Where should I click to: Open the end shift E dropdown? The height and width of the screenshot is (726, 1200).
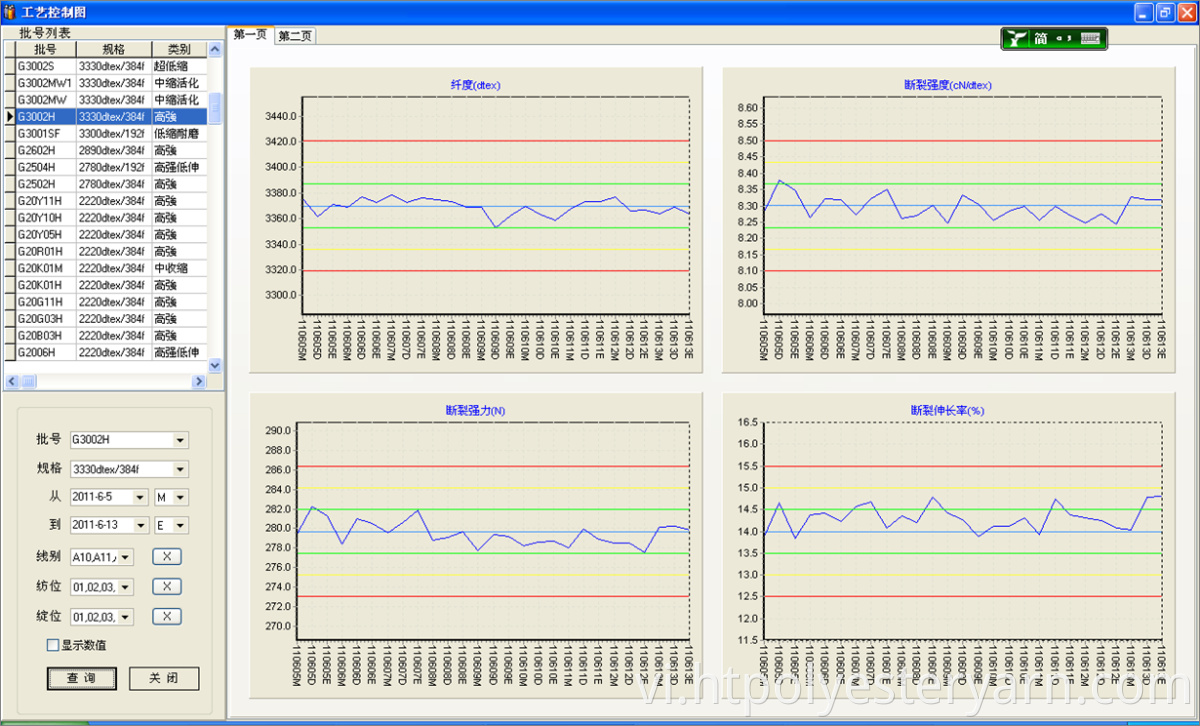[180, 525]
